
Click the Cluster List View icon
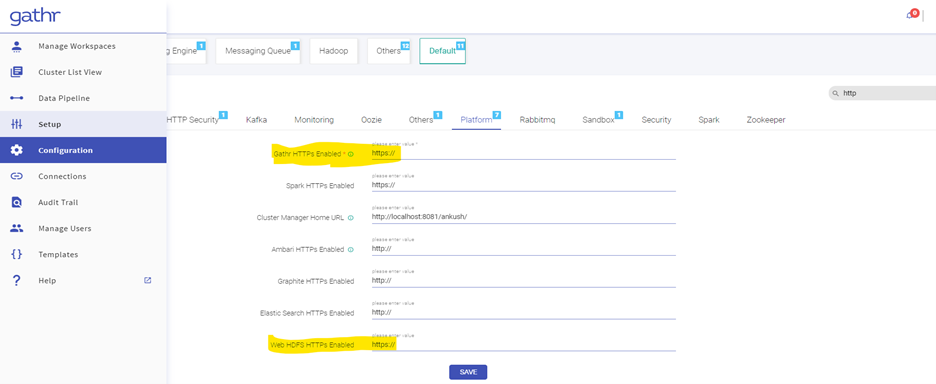[x=17, y=72]
